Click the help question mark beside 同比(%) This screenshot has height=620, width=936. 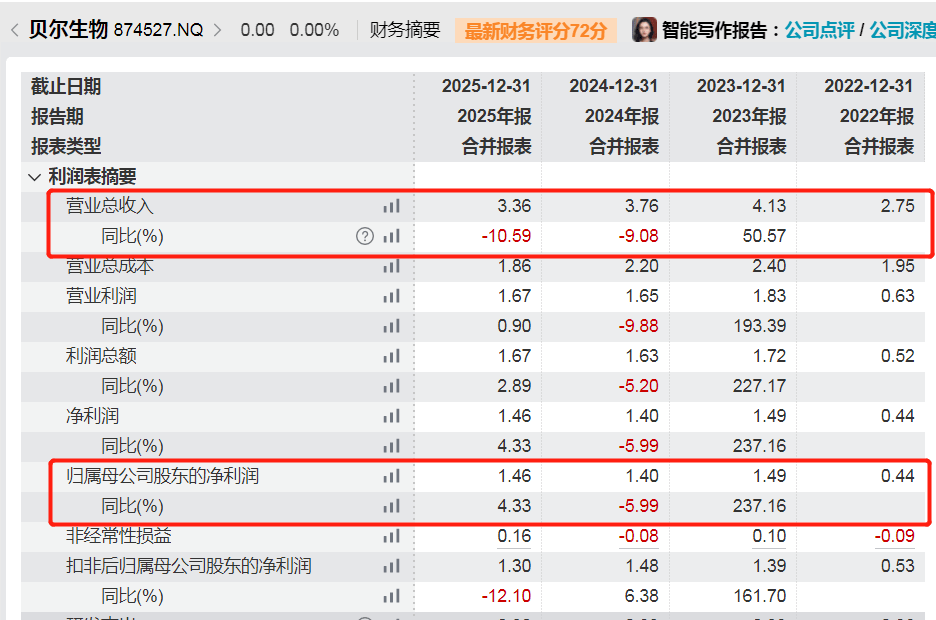click(365, 236)
